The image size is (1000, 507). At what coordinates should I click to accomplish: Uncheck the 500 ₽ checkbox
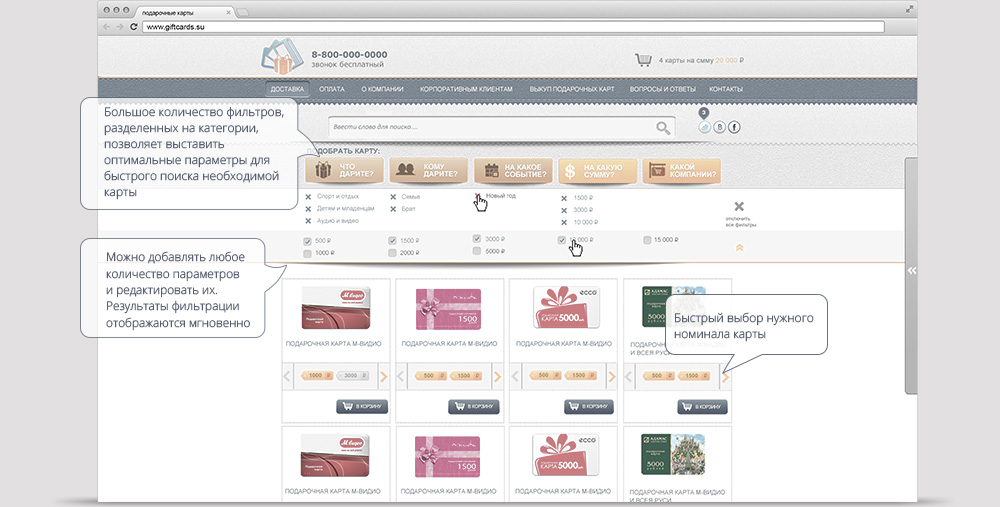point(307,241)
